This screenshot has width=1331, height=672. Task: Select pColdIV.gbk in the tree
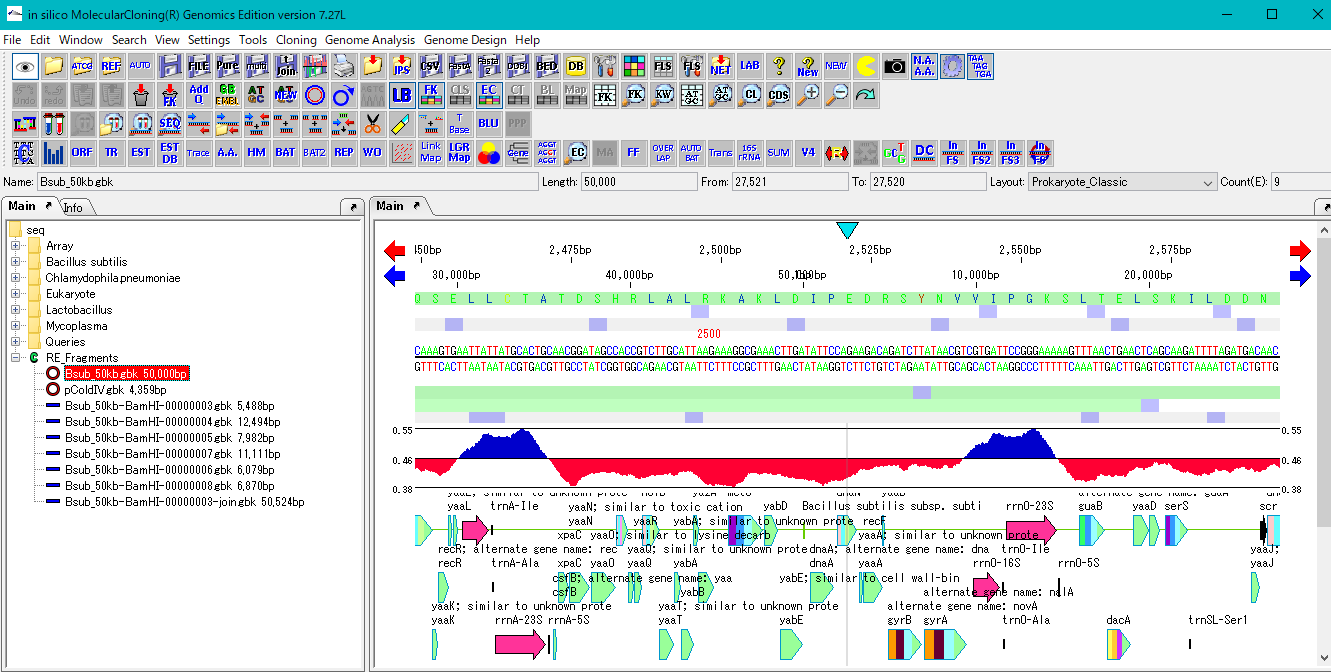(115, 390)
